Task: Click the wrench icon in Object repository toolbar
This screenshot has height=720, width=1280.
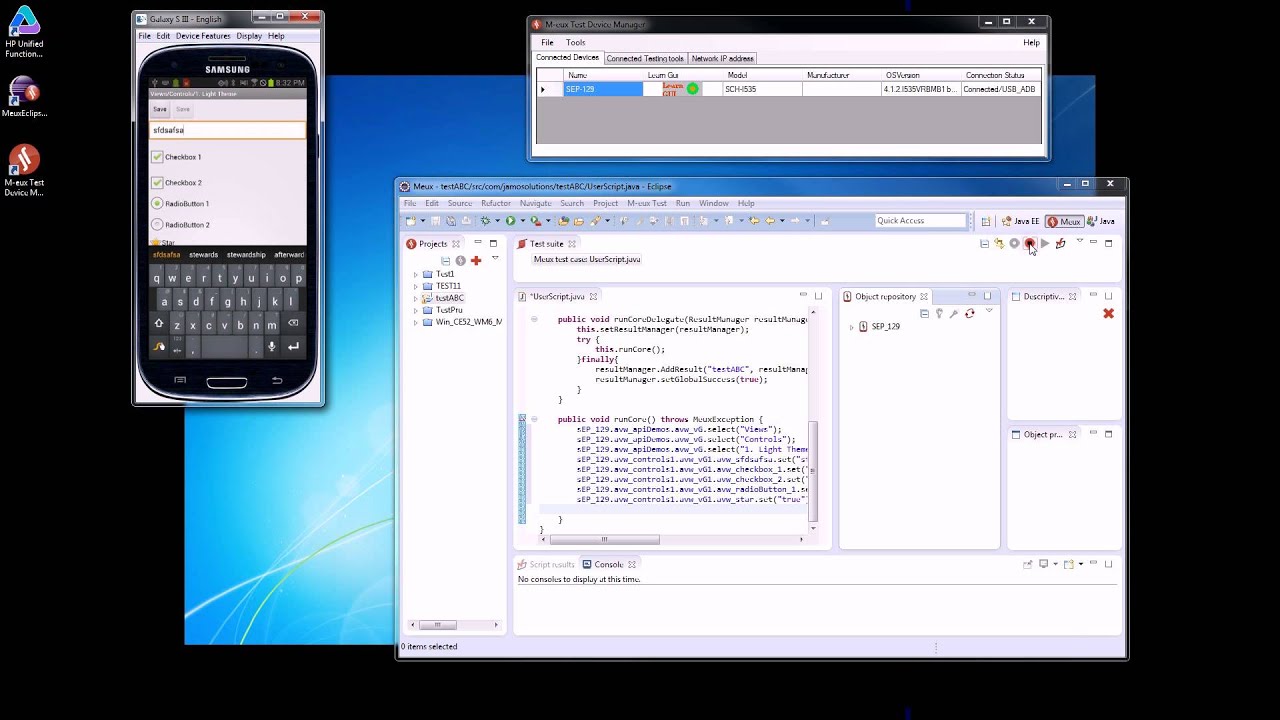Action: (953, 313)
